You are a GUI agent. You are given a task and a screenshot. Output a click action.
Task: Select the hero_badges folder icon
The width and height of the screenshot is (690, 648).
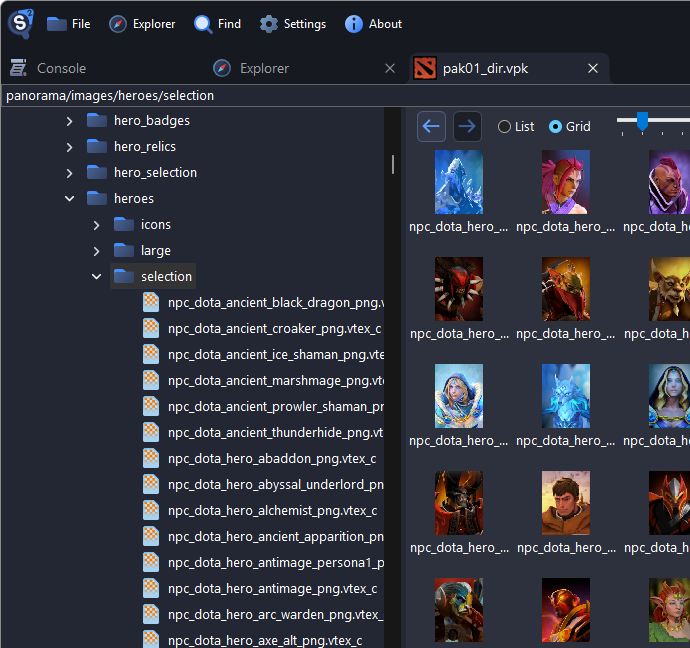click(x=97, y=120)
